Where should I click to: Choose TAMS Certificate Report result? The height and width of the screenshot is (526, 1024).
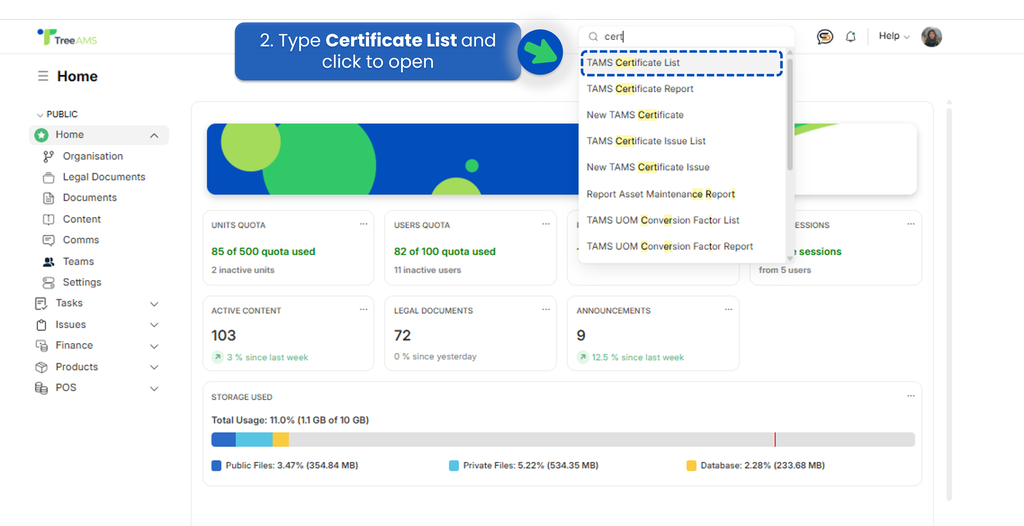coord(640,89)
